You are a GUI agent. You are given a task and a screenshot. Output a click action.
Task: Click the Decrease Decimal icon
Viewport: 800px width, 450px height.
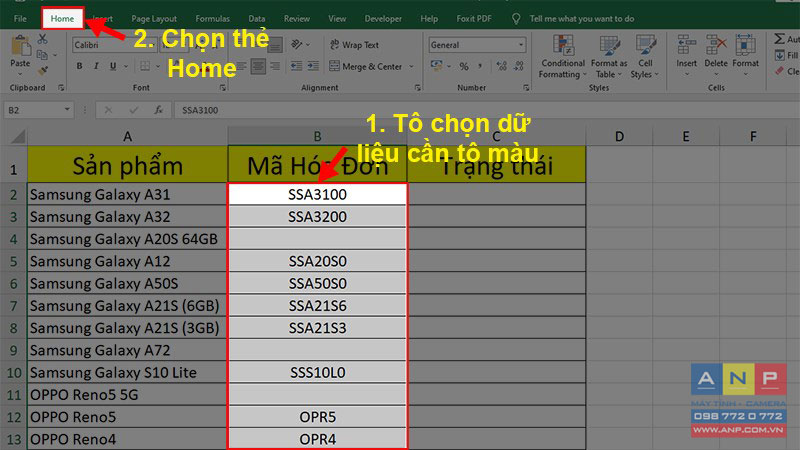pos(519,66)
